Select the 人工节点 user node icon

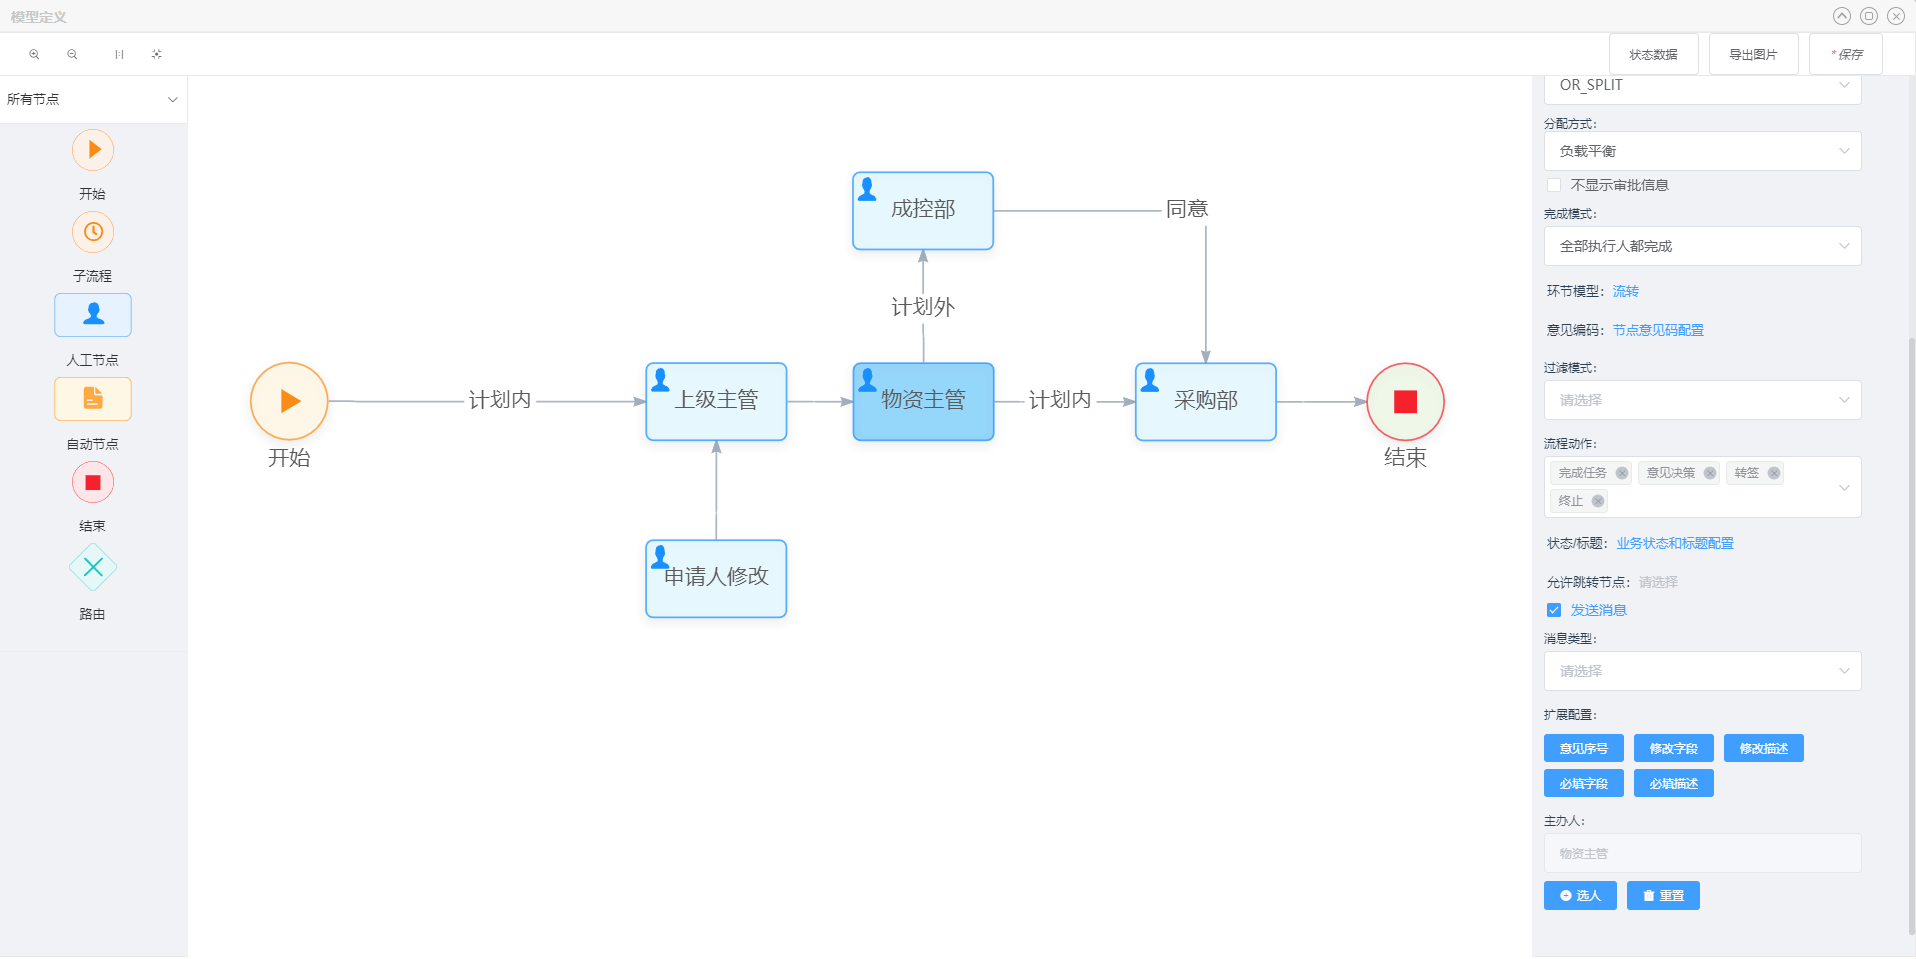pos(93,315)
